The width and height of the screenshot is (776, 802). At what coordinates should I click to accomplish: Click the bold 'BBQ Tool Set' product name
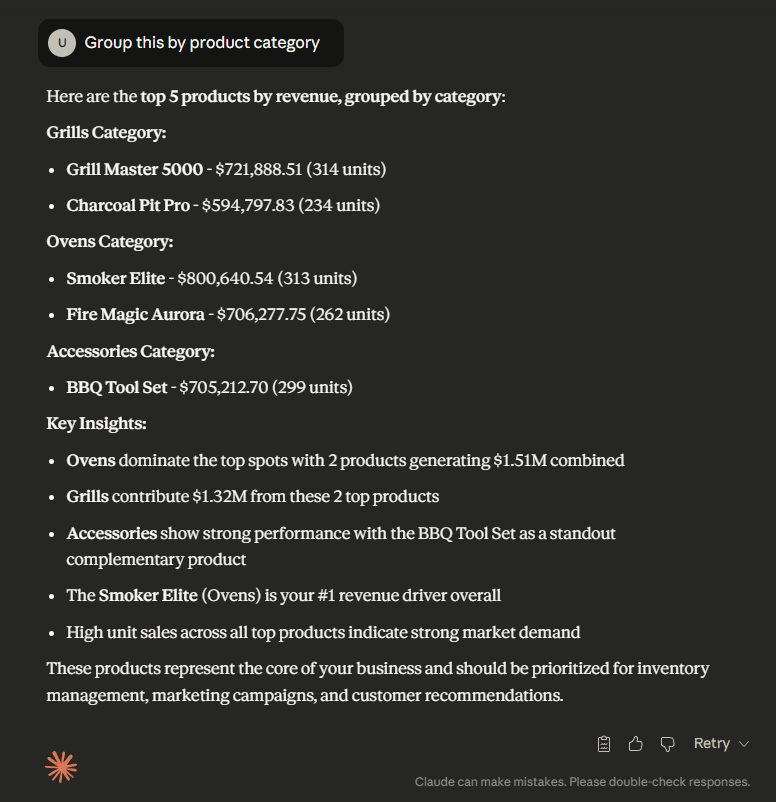point(117,387)
